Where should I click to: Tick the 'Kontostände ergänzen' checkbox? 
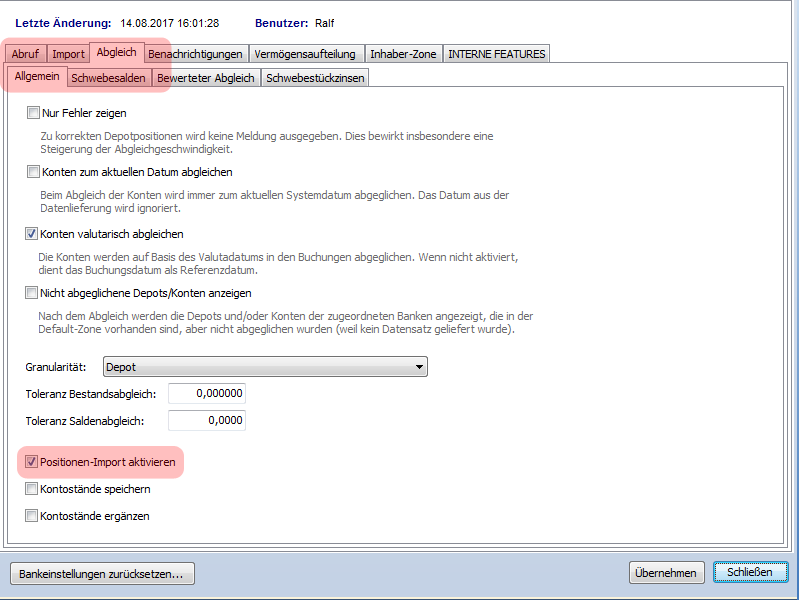34,516
